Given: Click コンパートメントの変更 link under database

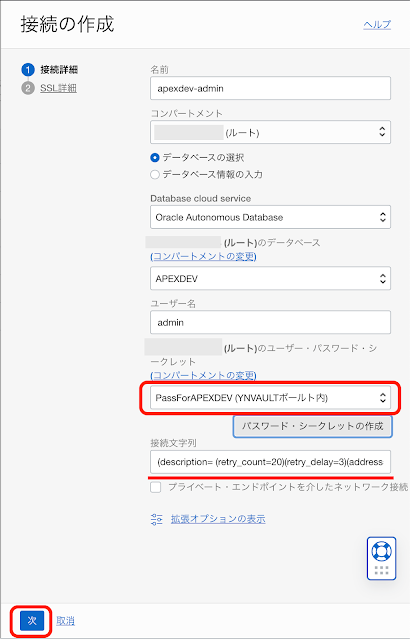Looking at the screenshot, I should 203,256.
